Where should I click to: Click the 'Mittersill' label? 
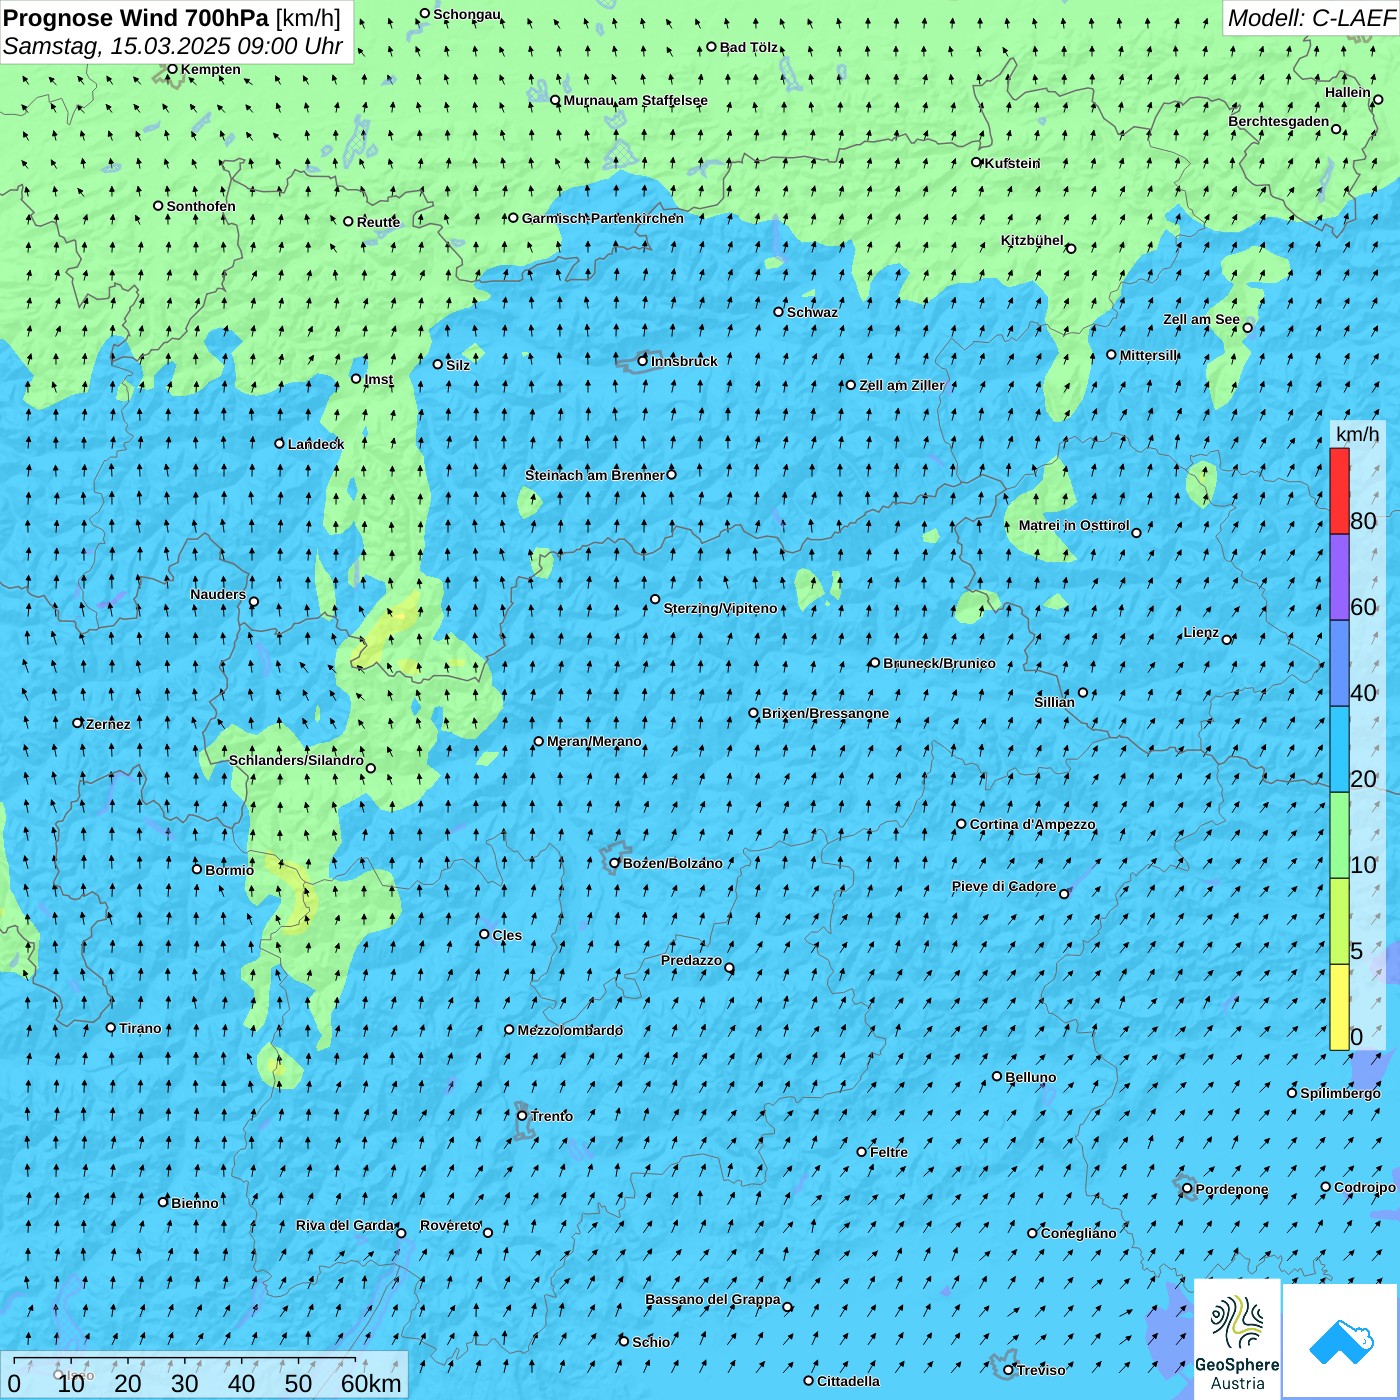point(1149,355)
